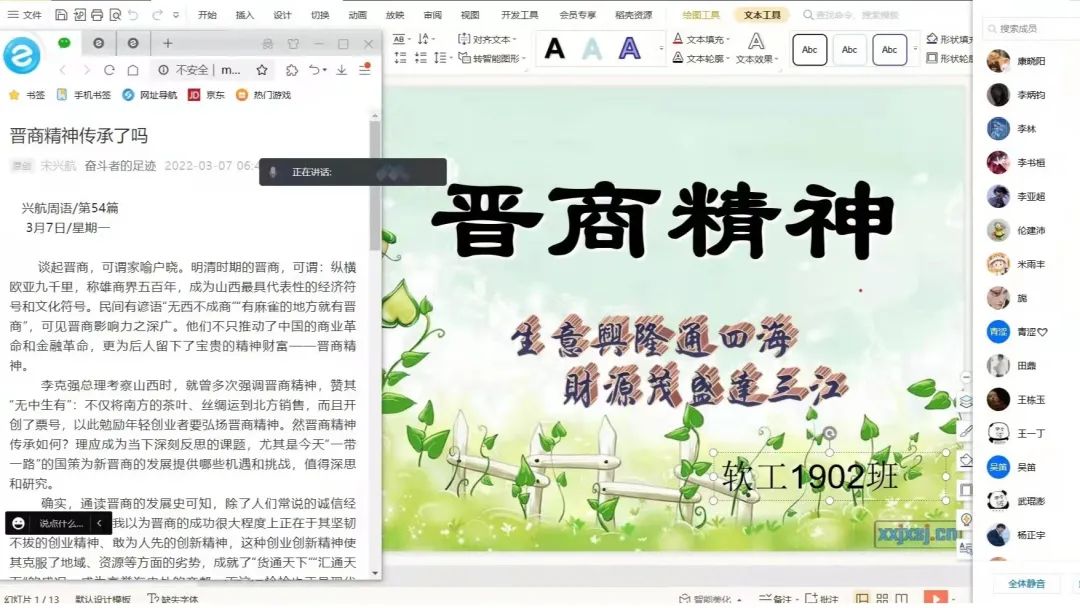Click the browser forward arrow
This screenshot has height=608, width=1080.
point(86,70)
